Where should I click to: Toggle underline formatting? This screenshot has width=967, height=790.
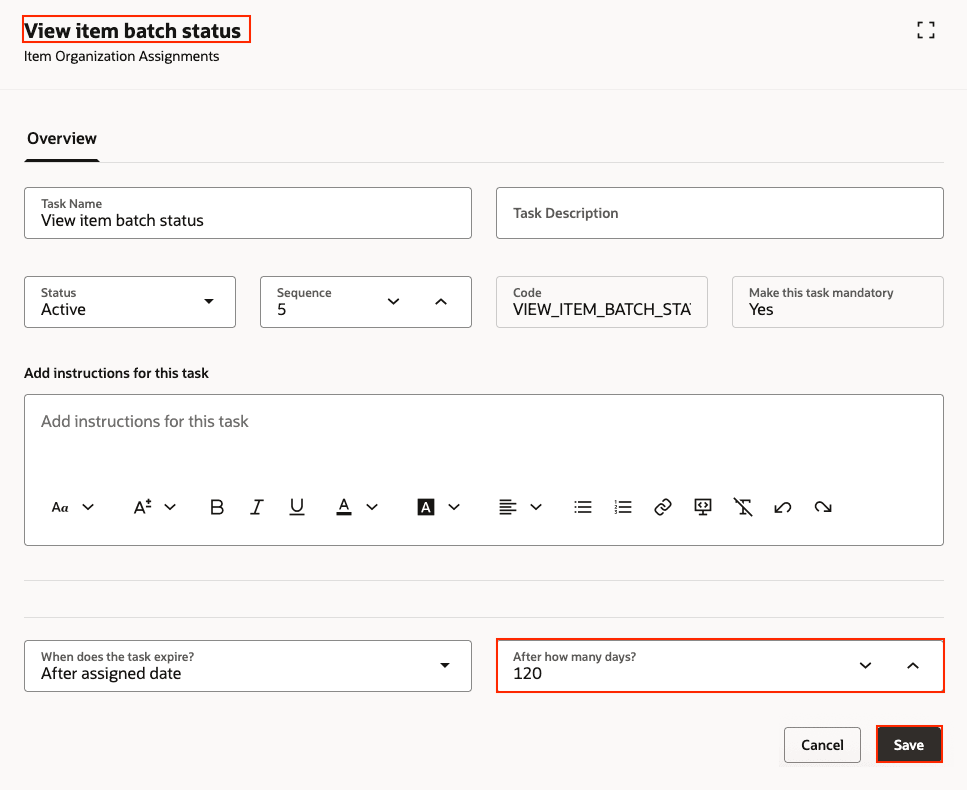tap(297, 507)
